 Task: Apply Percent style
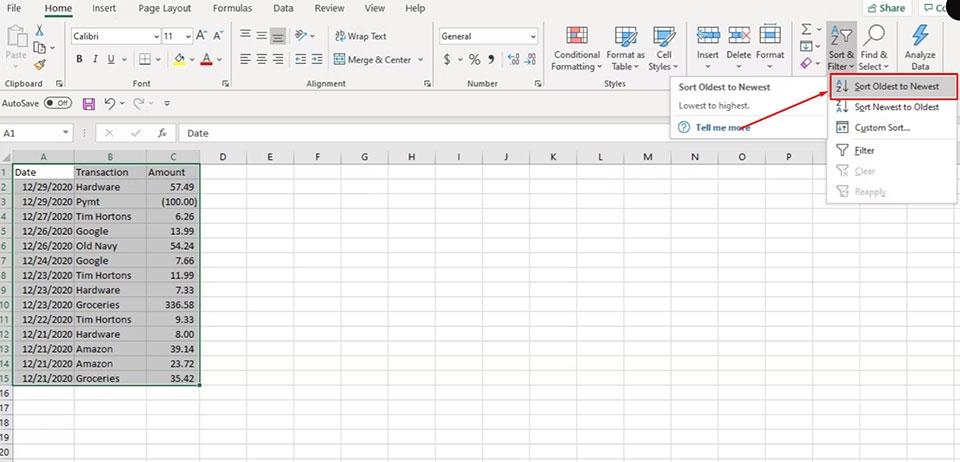(x=474, y=59)
